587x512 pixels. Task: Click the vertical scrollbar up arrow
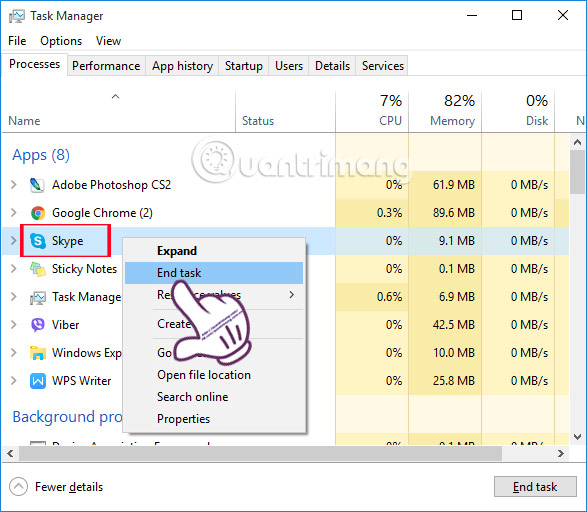point(577,142)
